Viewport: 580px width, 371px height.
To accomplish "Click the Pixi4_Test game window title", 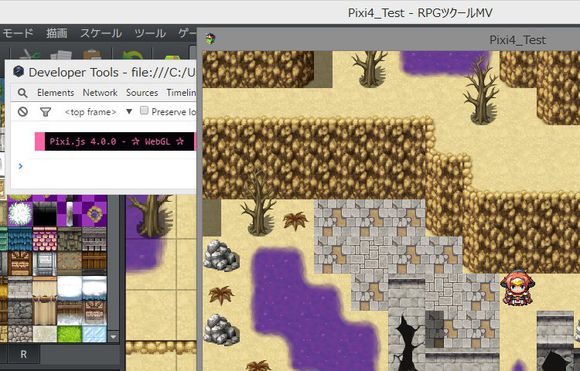I will 517,40.
